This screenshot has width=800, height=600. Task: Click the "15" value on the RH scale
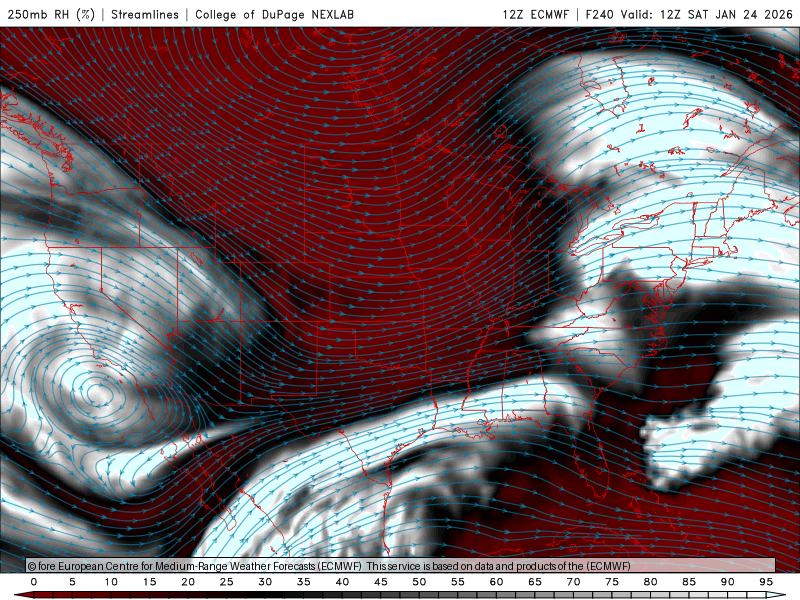pos(149,582)
